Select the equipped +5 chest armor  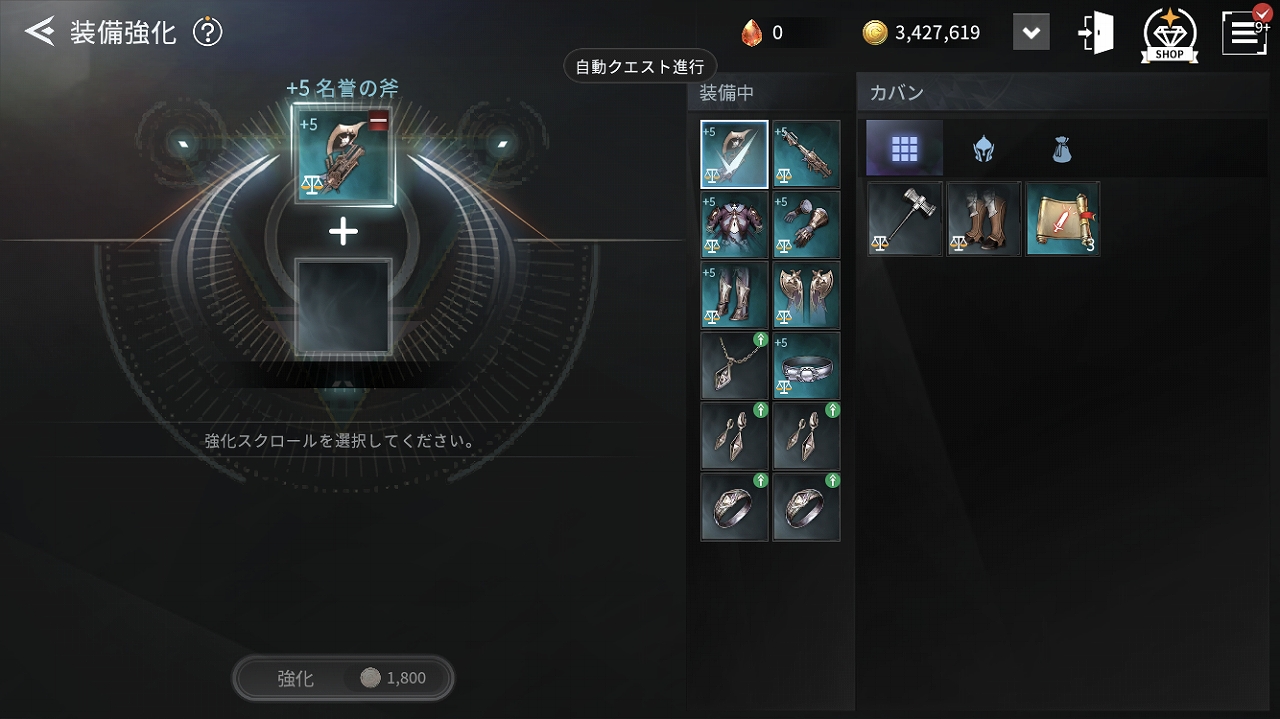734,225
